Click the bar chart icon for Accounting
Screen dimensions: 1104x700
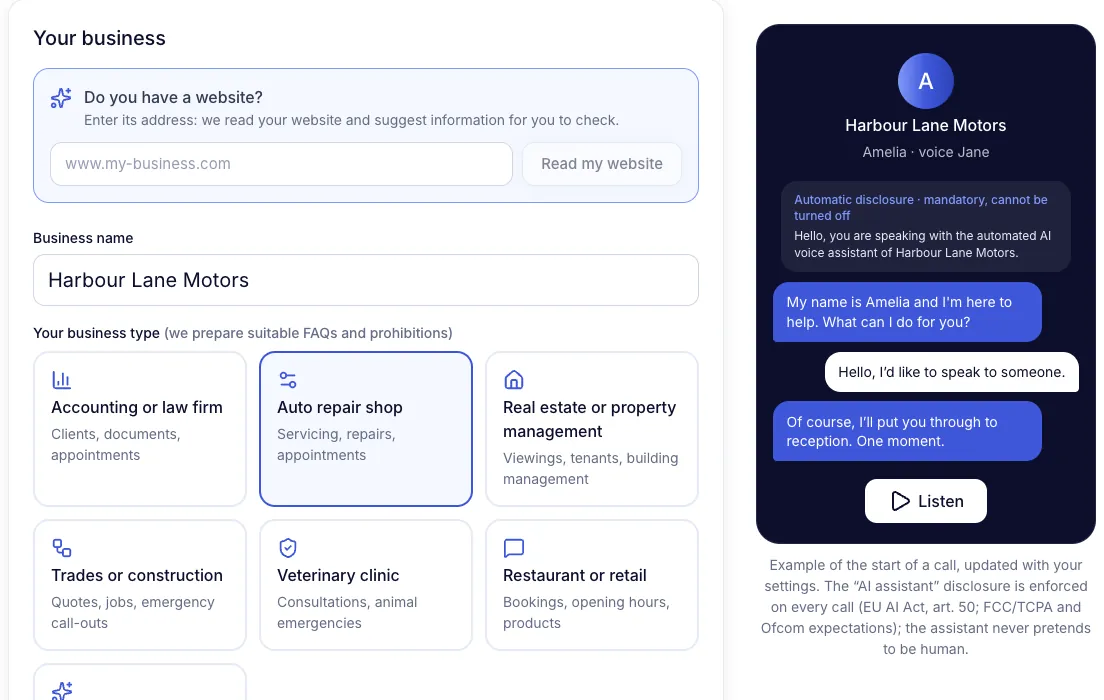[x=61, y=380]
